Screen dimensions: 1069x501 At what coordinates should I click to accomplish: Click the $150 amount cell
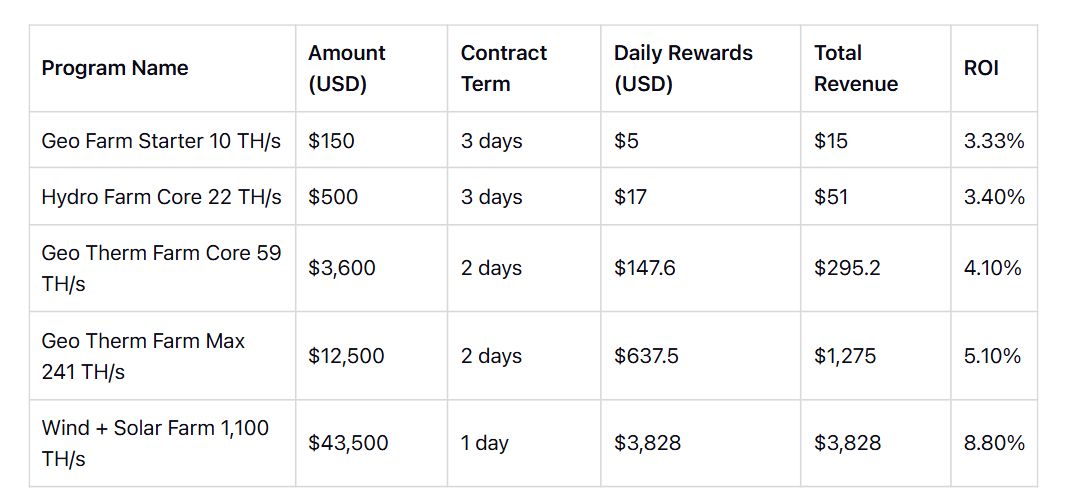(x=331, y=141)
